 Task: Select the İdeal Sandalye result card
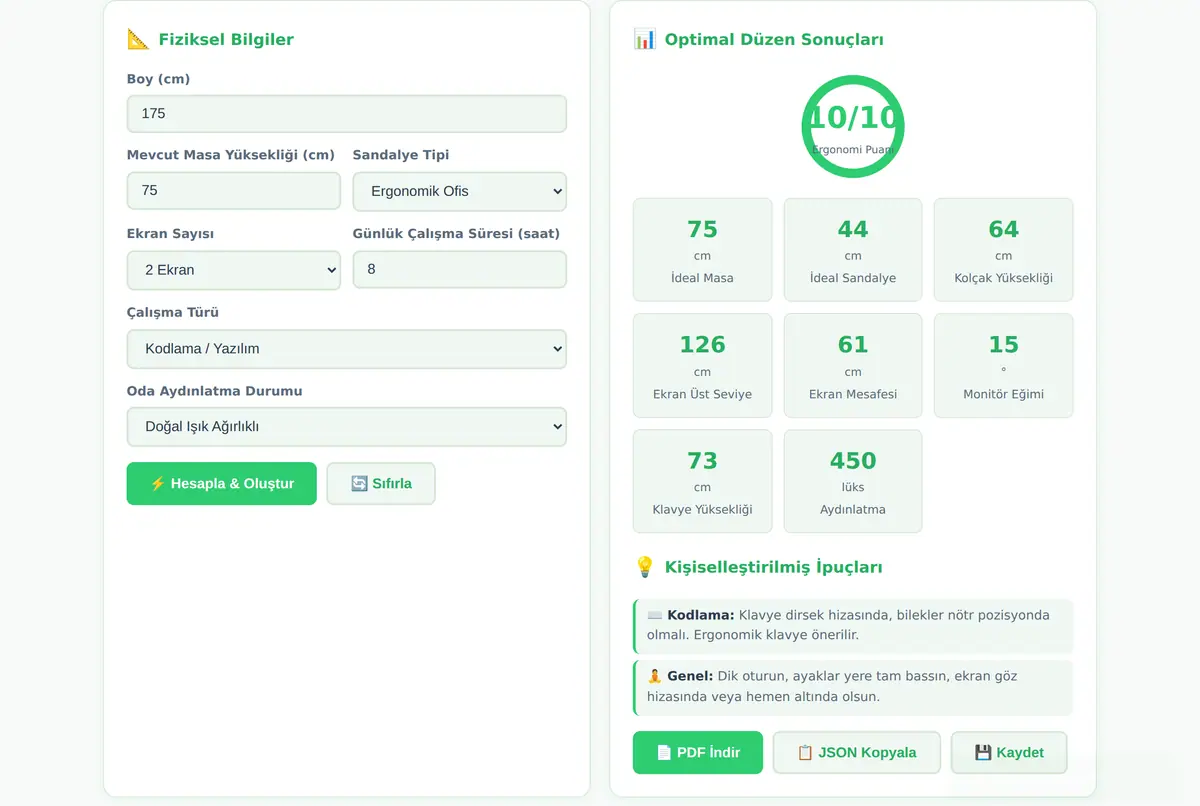pos(853,250)
